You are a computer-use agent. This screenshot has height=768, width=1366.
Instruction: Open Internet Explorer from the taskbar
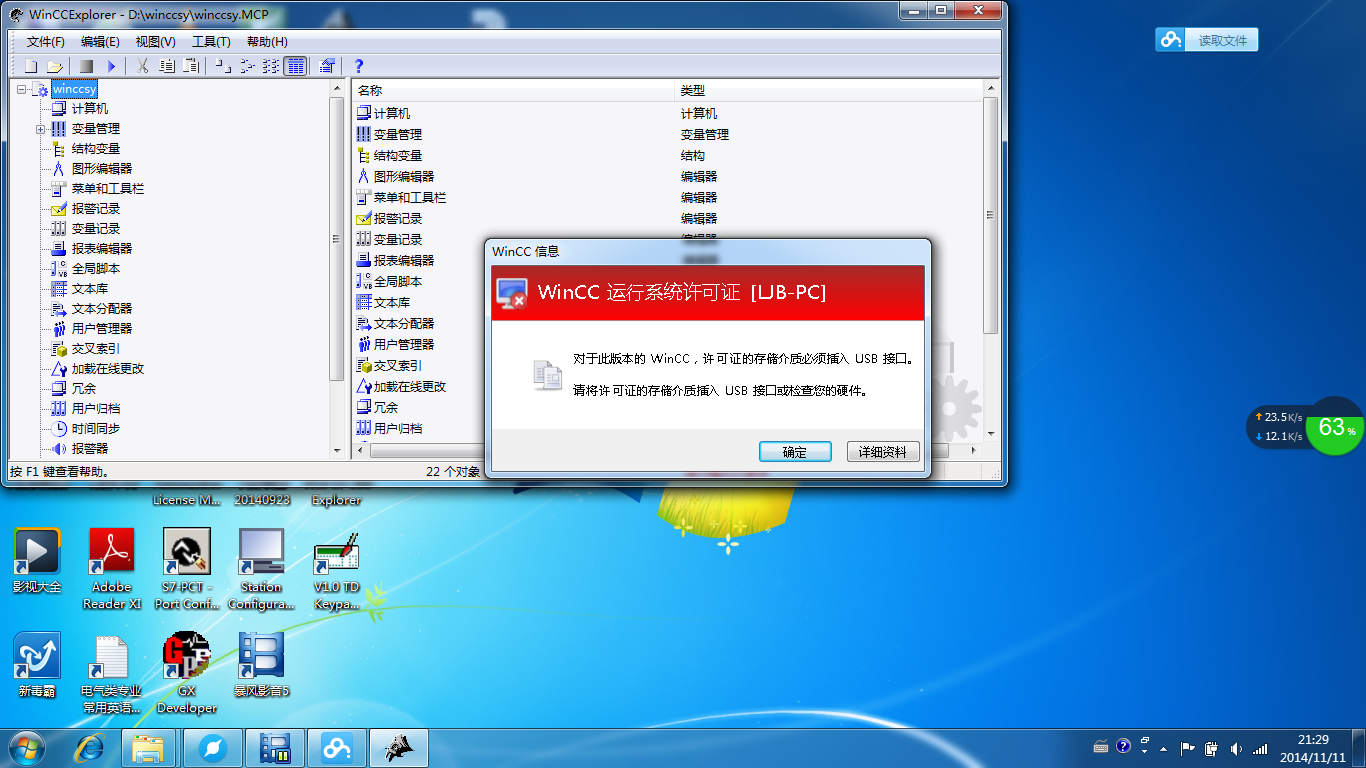pyautogui.click(x=91, y=748)
